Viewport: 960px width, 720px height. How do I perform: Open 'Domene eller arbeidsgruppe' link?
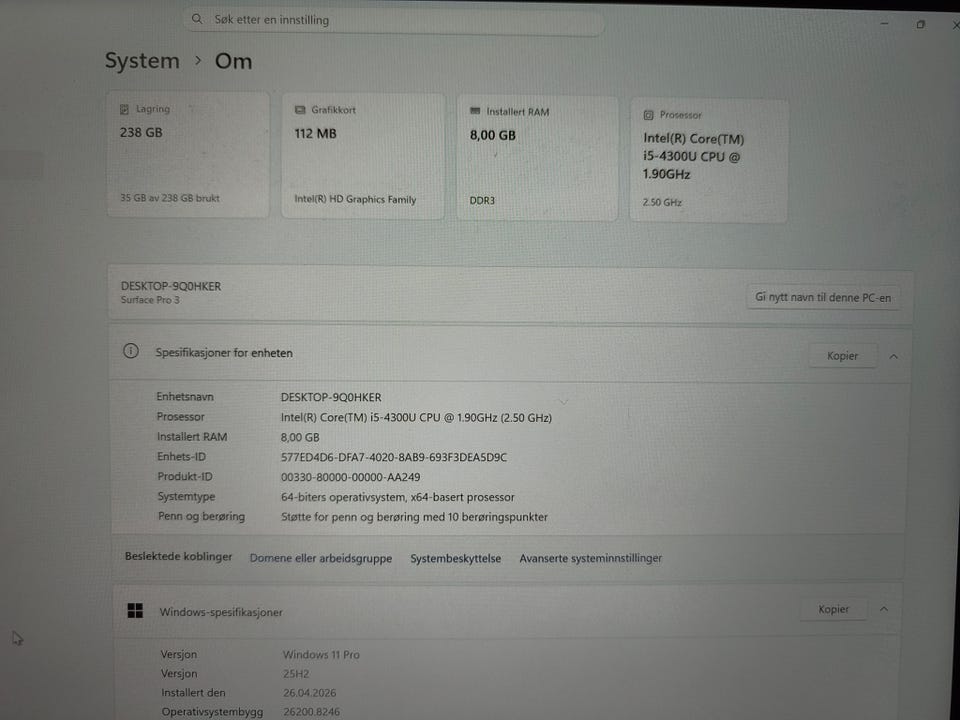(x=321, y=558)
